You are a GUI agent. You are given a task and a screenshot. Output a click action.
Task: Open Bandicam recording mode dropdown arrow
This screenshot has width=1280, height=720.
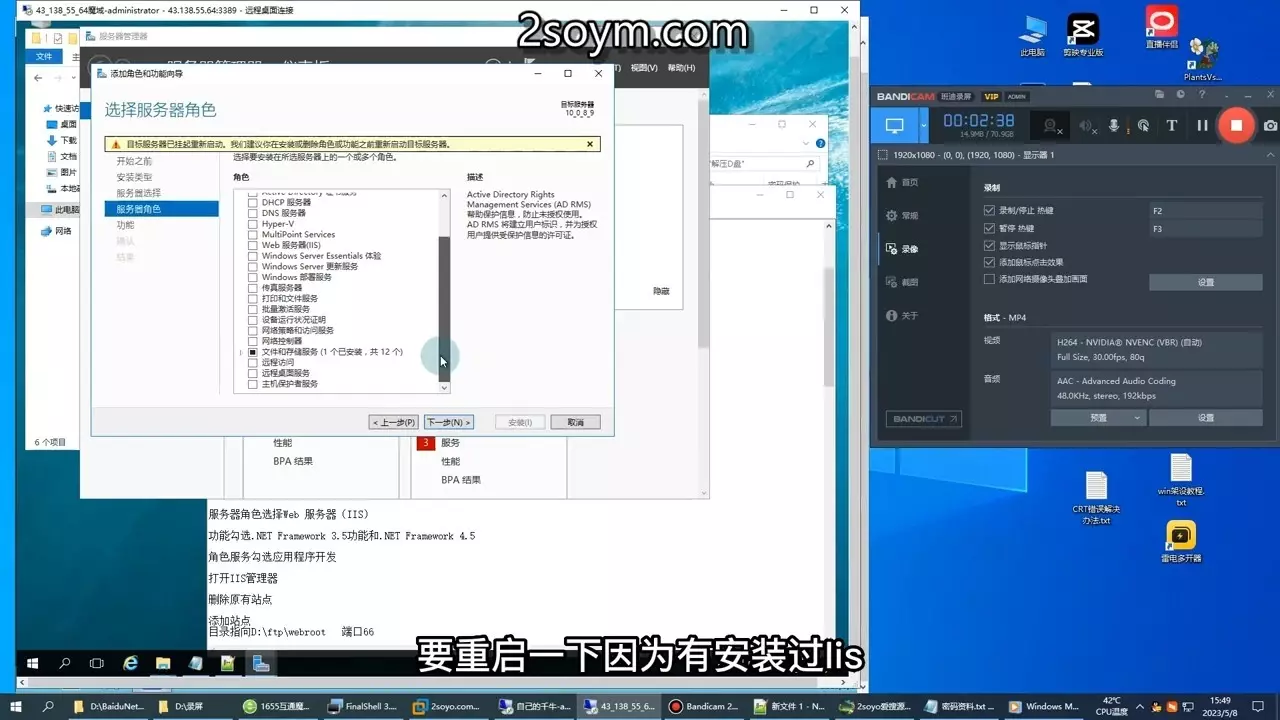924,125
